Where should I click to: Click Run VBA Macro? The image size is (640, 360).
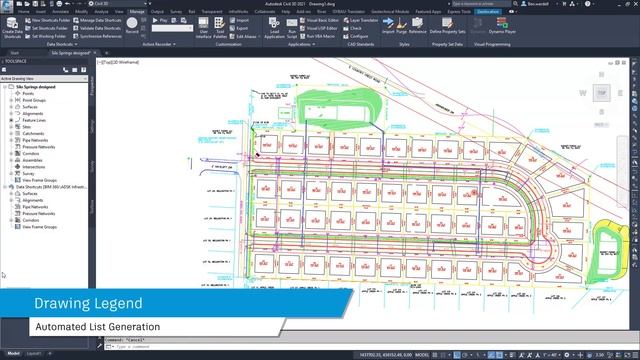click(317, 36)
